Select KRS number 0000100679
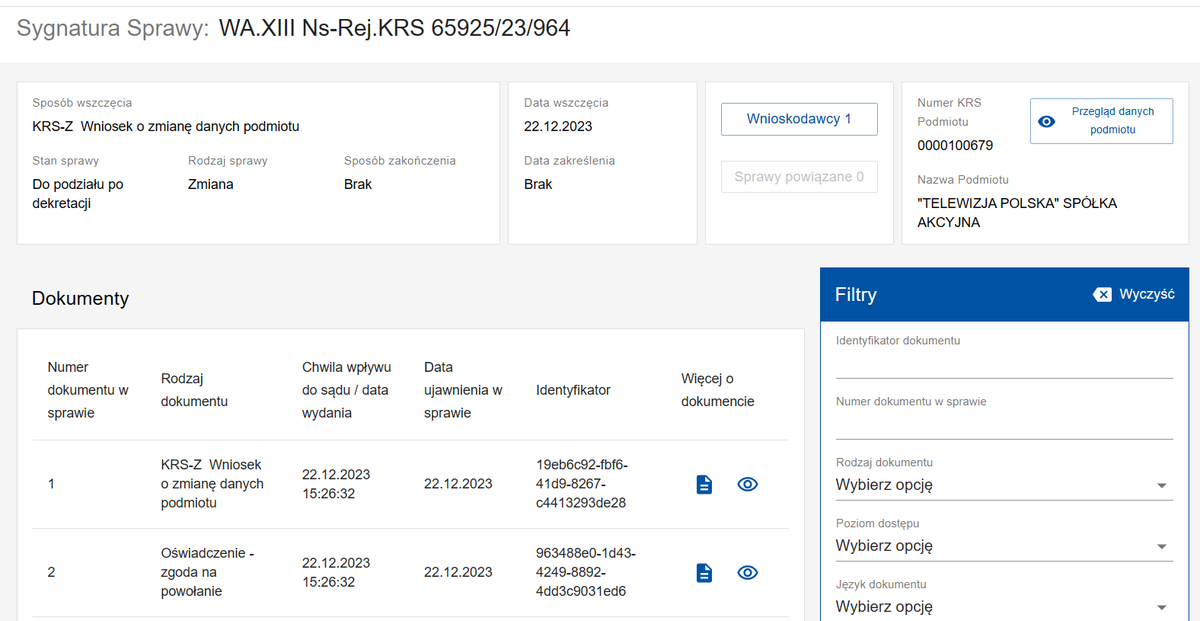This screenshot has height=621, width=1200. click(955, 146)
